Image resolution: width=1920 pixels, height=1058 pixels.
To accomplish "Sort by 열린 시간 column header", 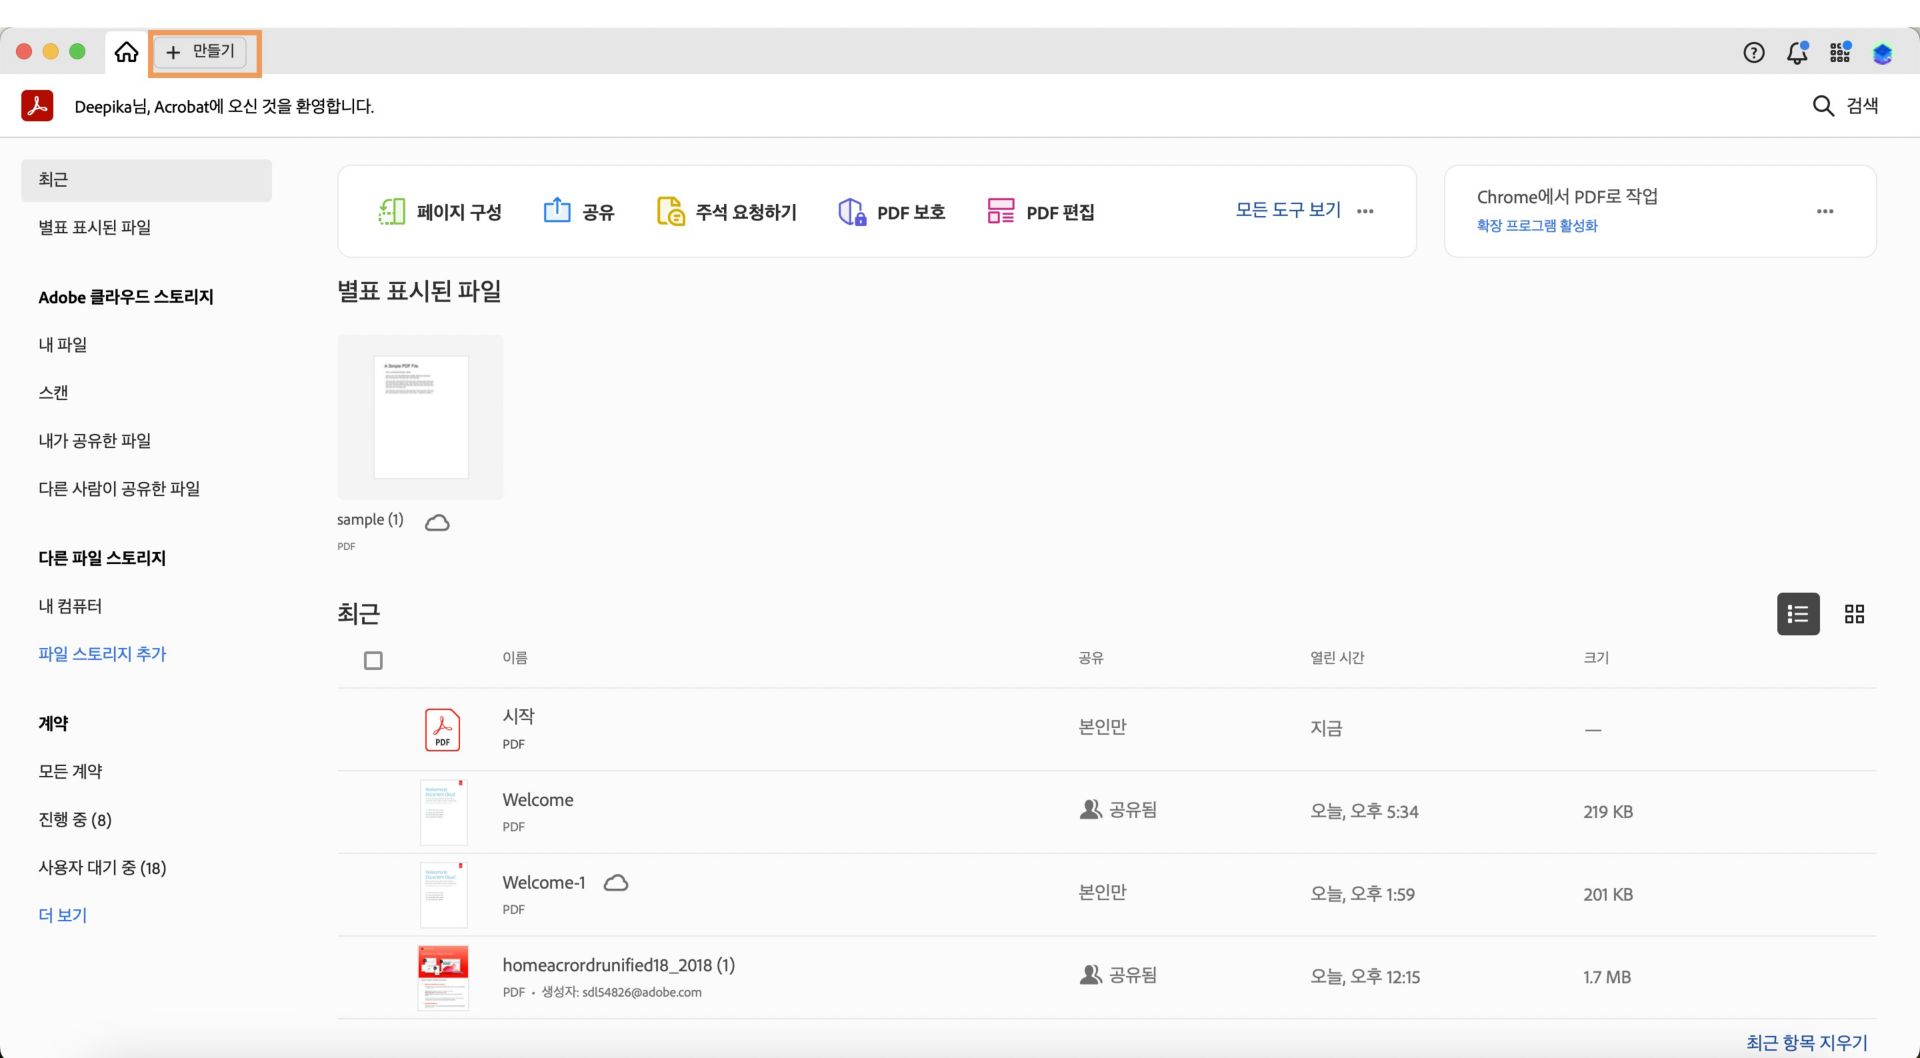I will coord(1337,658).
